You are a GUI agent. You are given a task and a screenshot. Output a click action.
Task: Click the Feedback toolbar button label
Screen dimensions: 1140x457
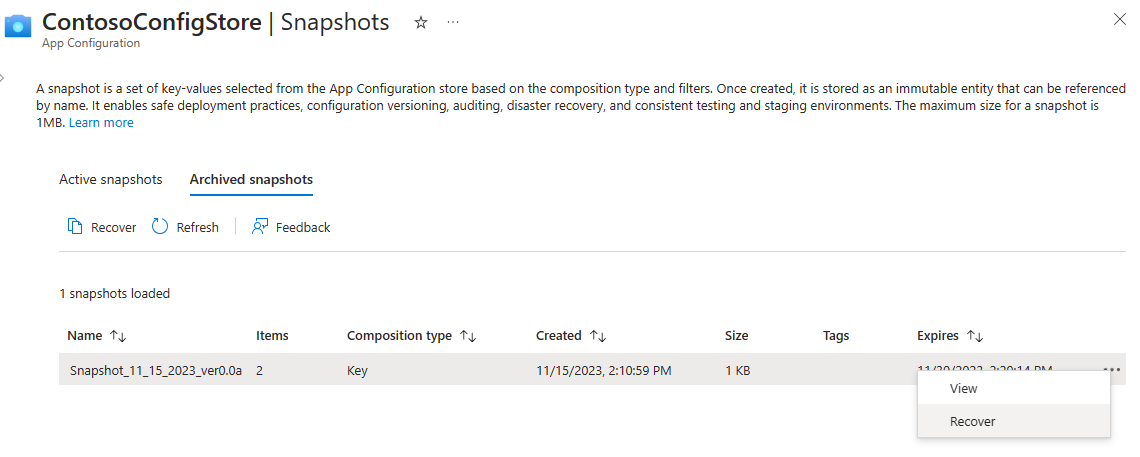pos(303,227)
